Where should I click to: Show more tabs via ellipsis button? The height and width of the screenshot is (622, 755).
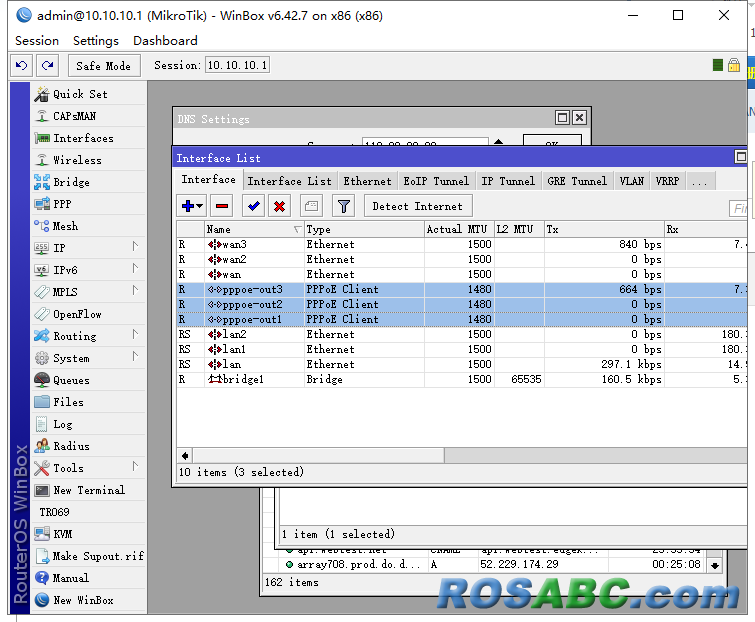point(700,181)
